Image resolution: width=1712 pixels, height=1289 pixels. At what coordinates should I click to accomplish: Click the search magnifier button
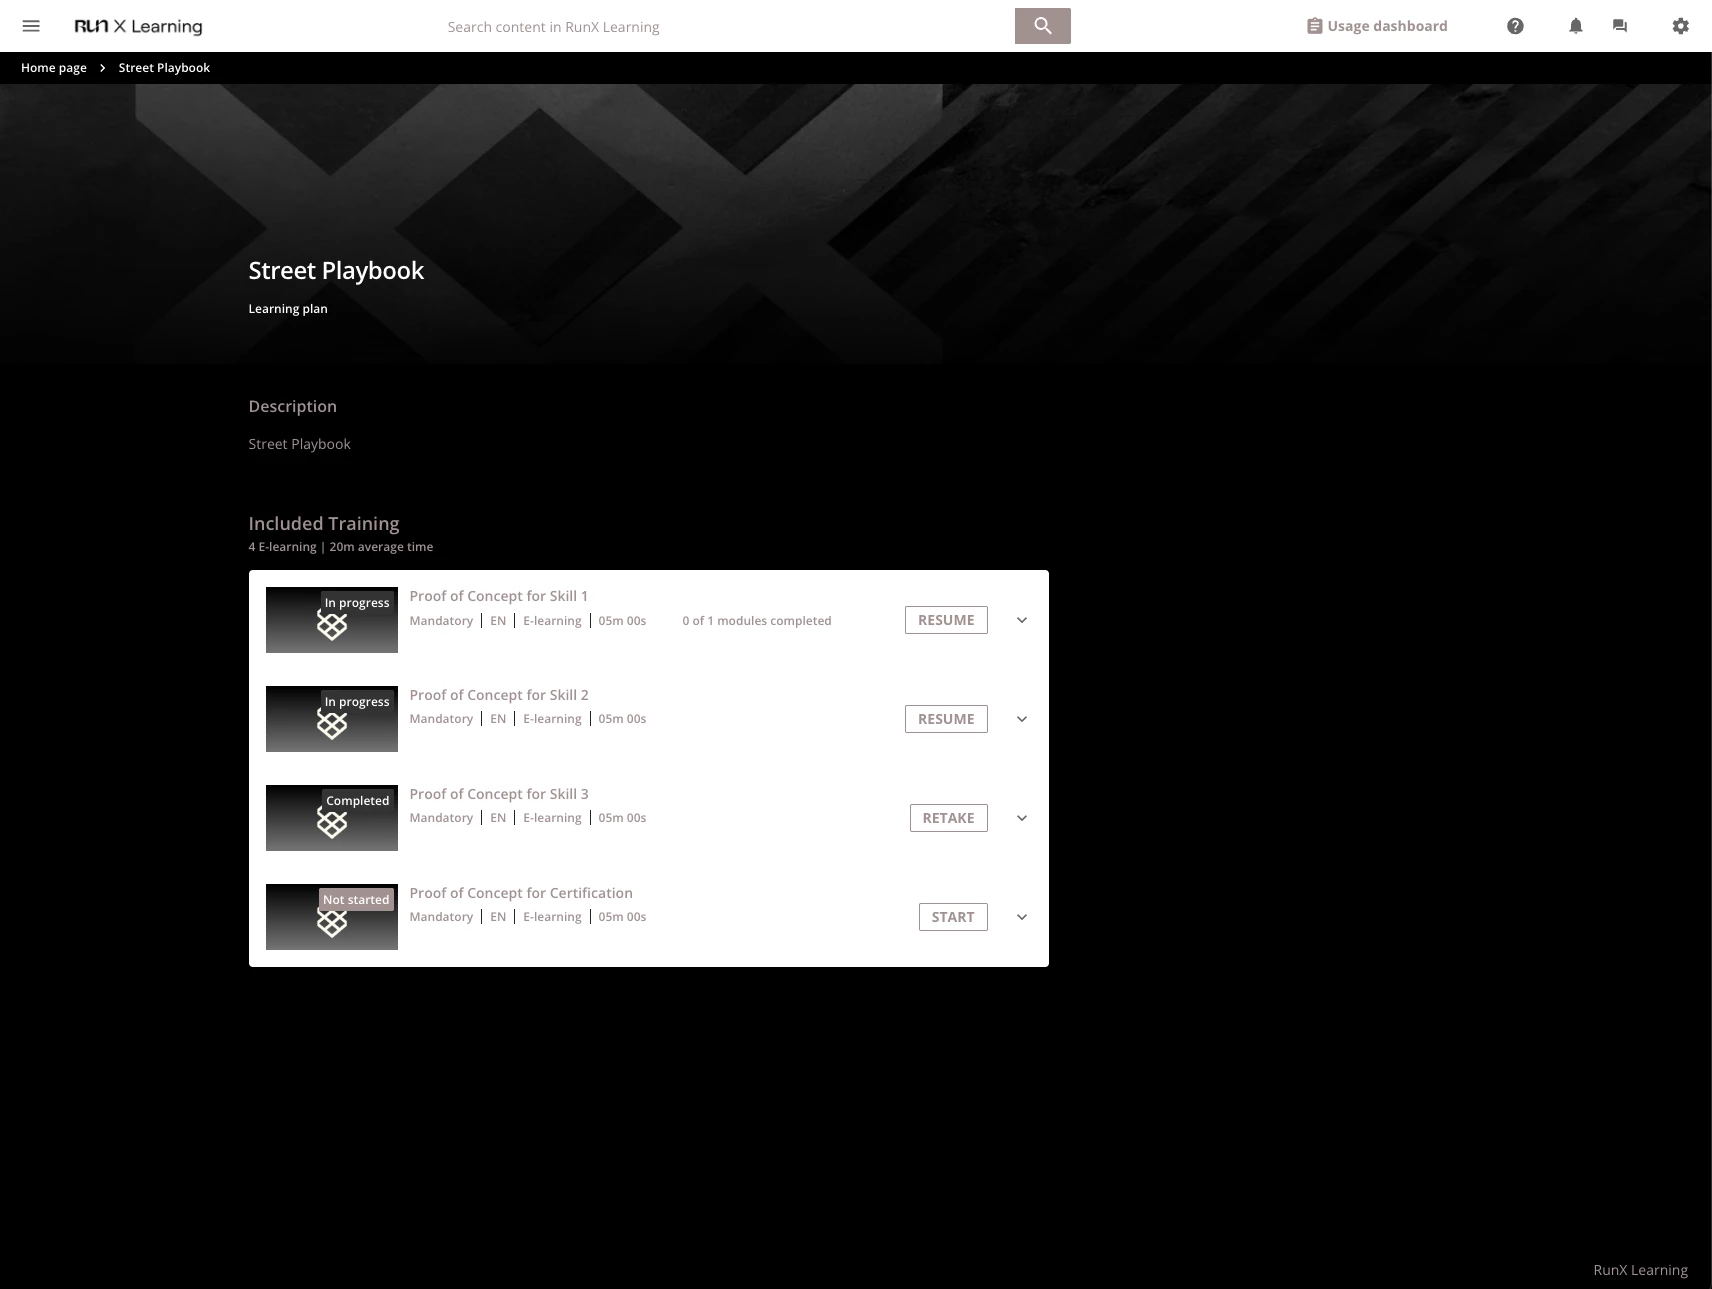1042,26
